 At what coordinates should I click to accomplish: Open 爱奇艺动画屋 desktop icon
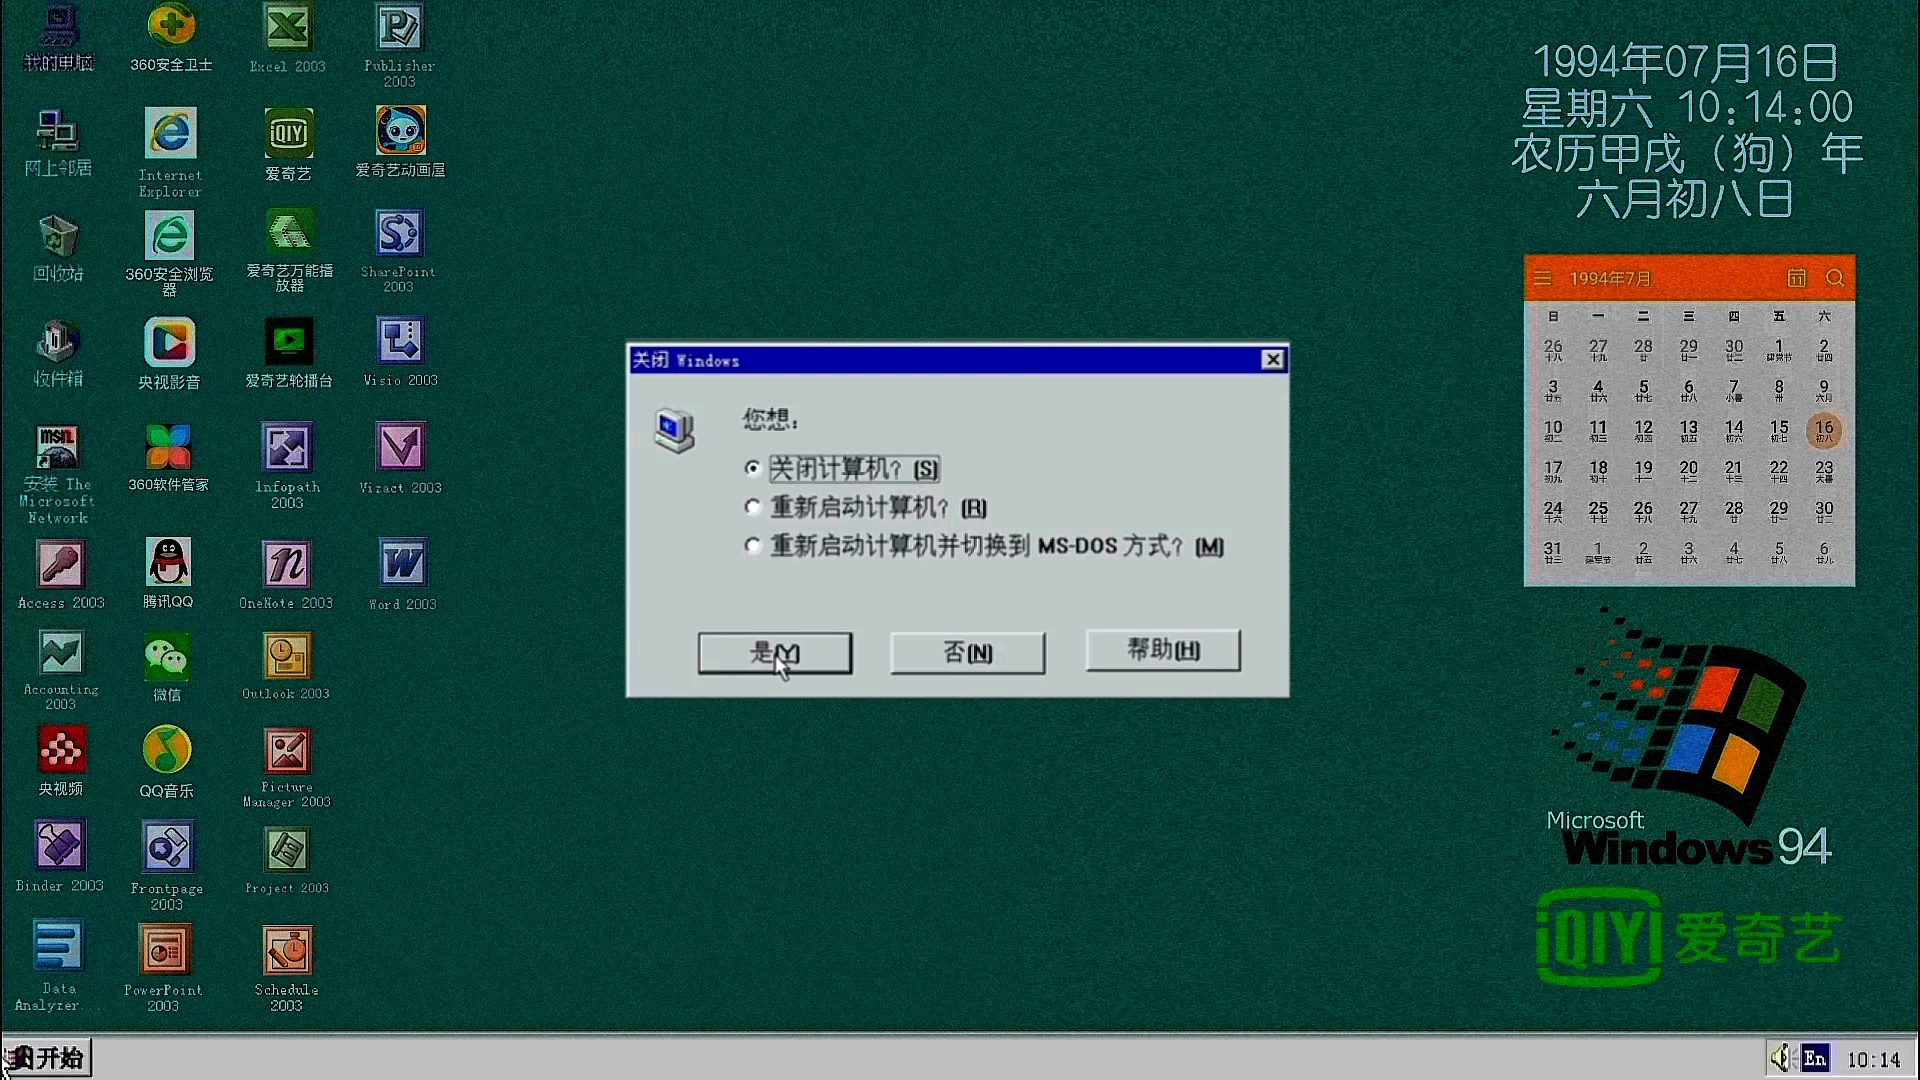point(400,142)
